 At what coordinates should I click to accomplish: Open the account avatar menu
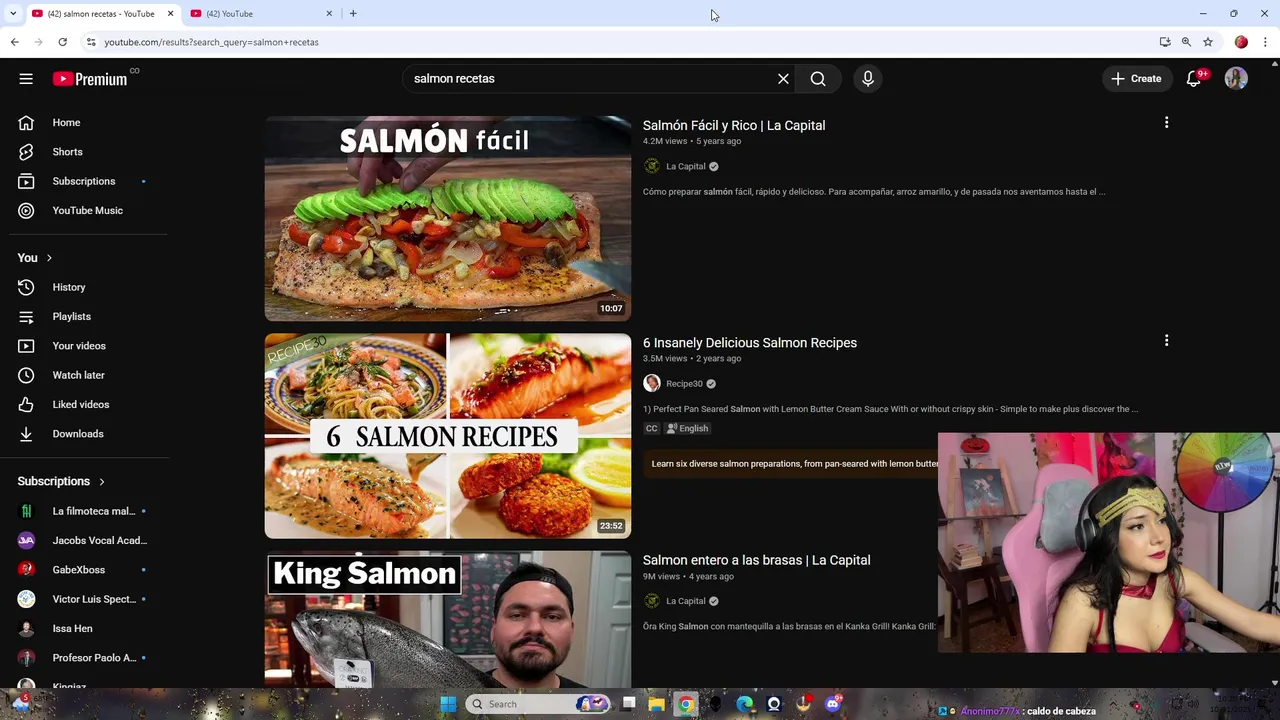pyautogui.click(x=1236, y=79)
